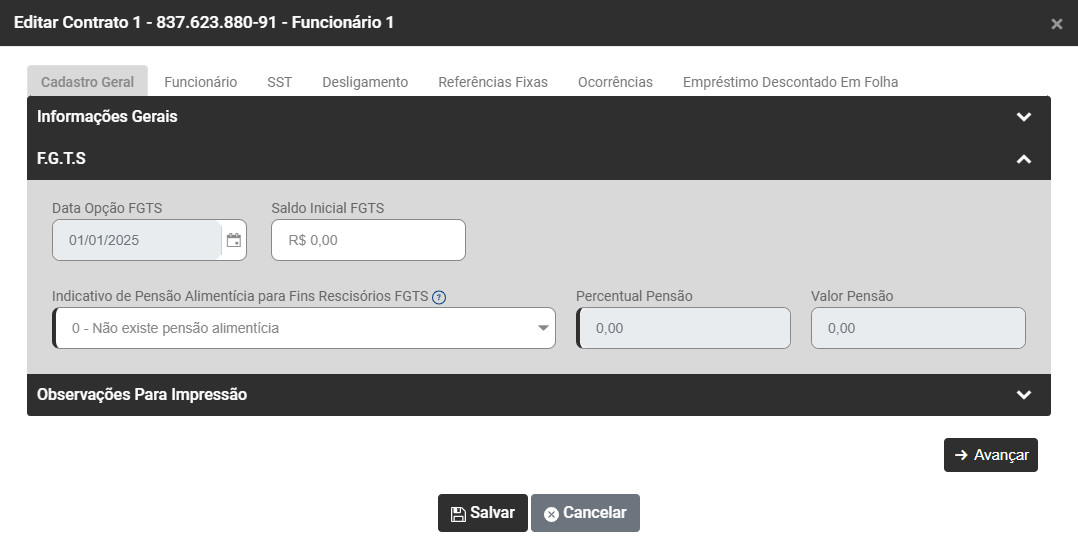
Task: Go to the Desligamento tab
Action: click(x=365, y=82)
